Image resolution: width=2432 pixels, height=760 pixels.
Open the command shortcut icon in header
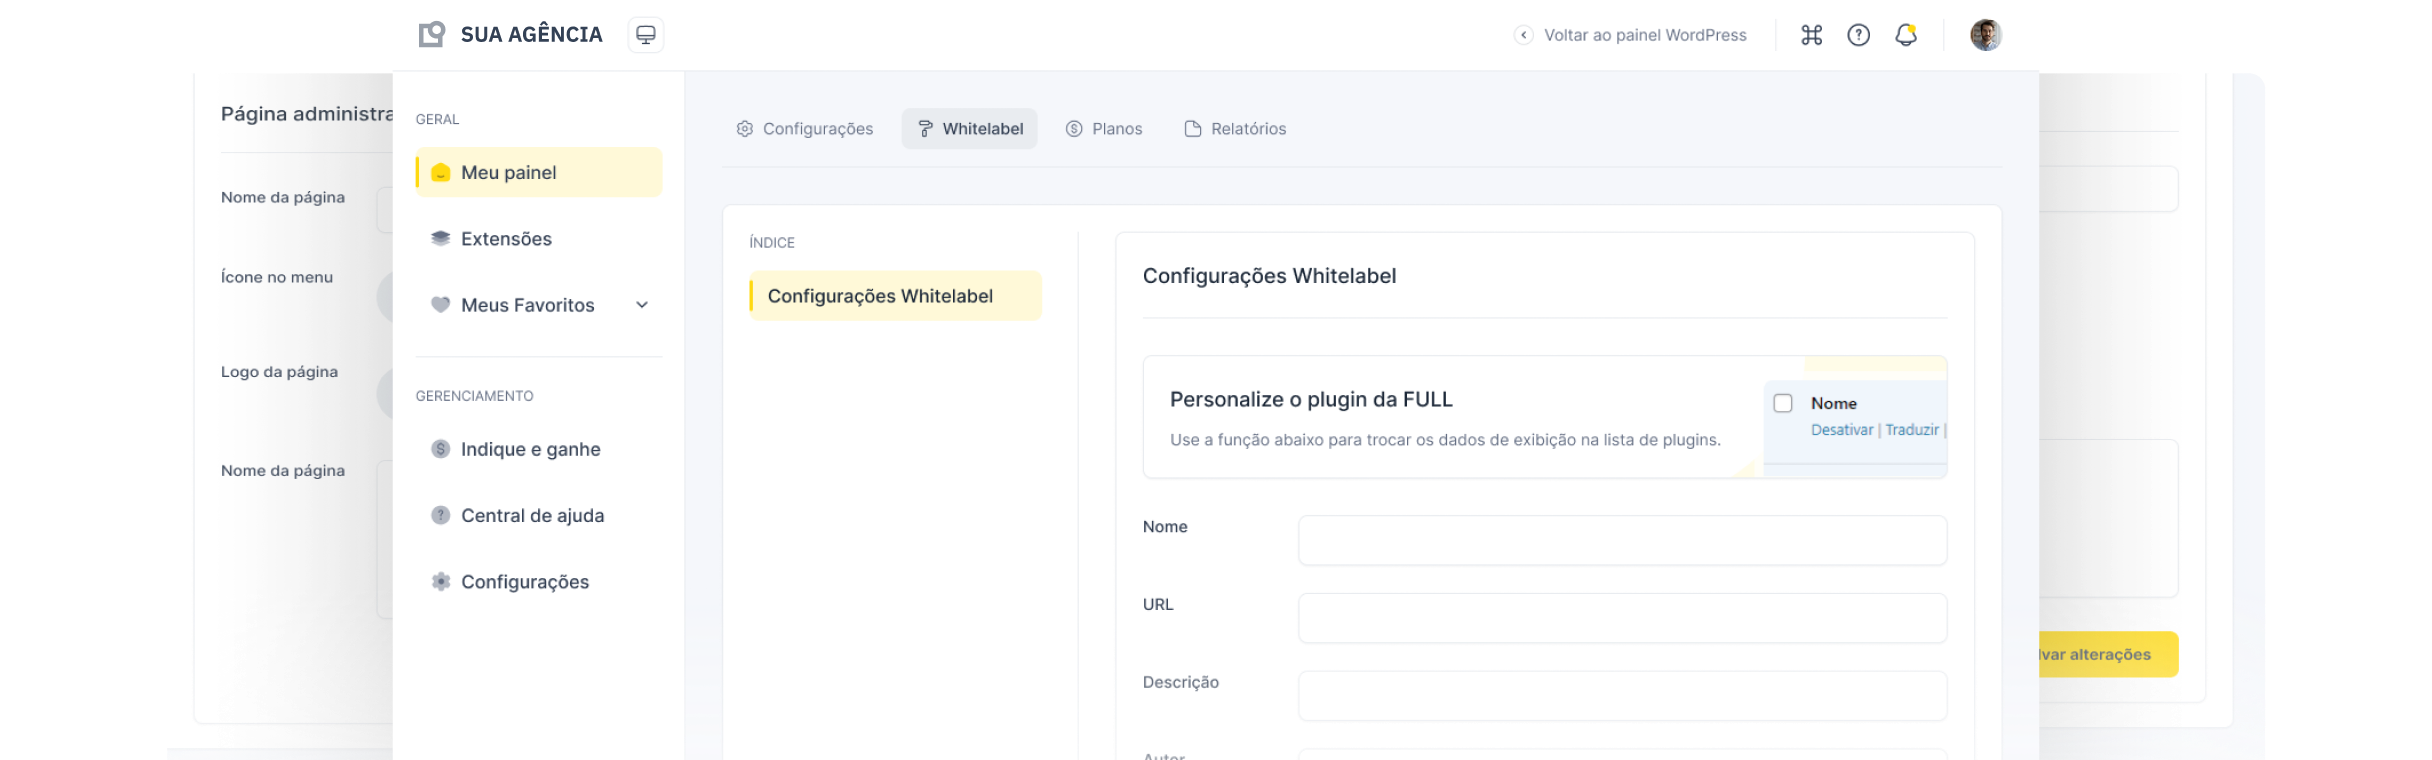(x=1811, y=35)
